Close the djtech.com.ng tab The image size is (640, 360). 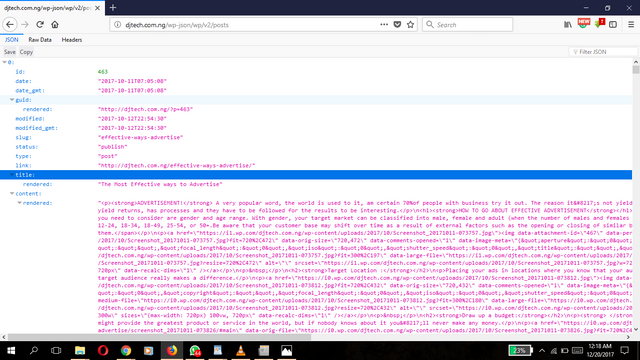97,8
